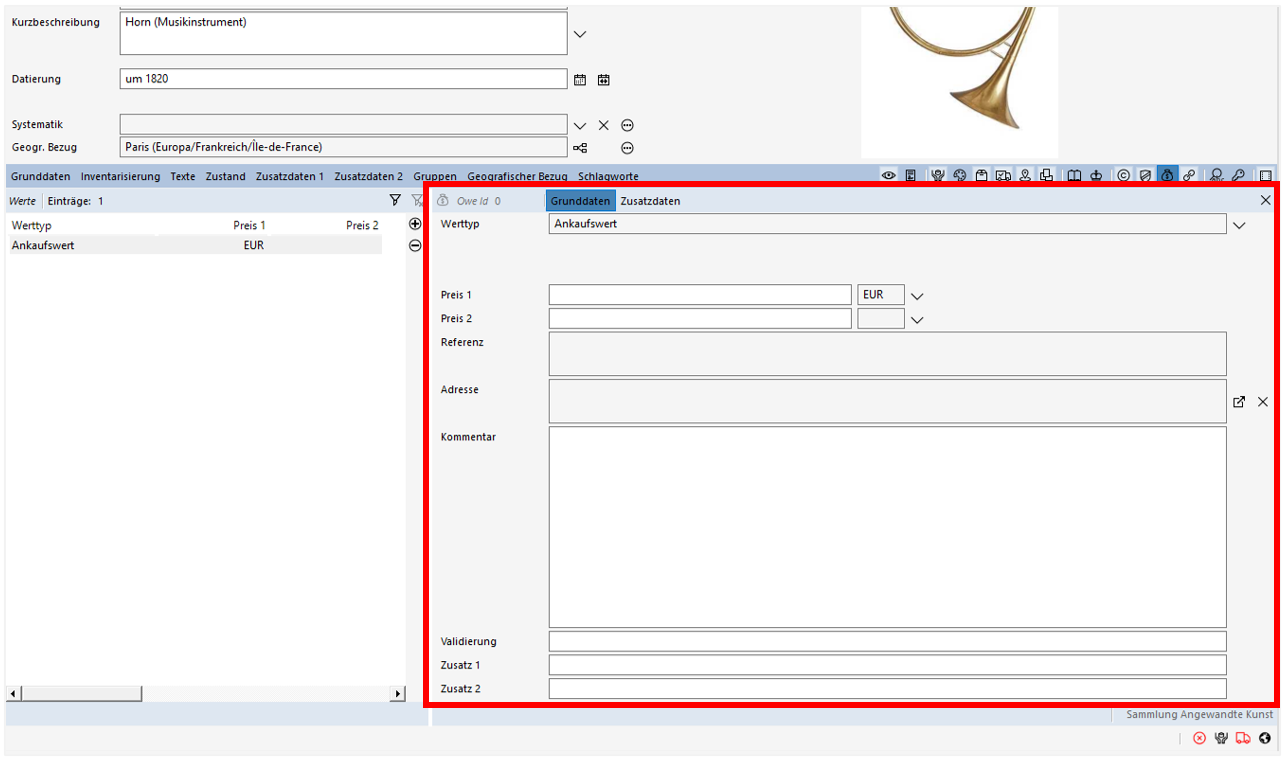The image size is (1286, 761).
Task: Select the key icon in toolbar
Action: [x=1238, y=175]
